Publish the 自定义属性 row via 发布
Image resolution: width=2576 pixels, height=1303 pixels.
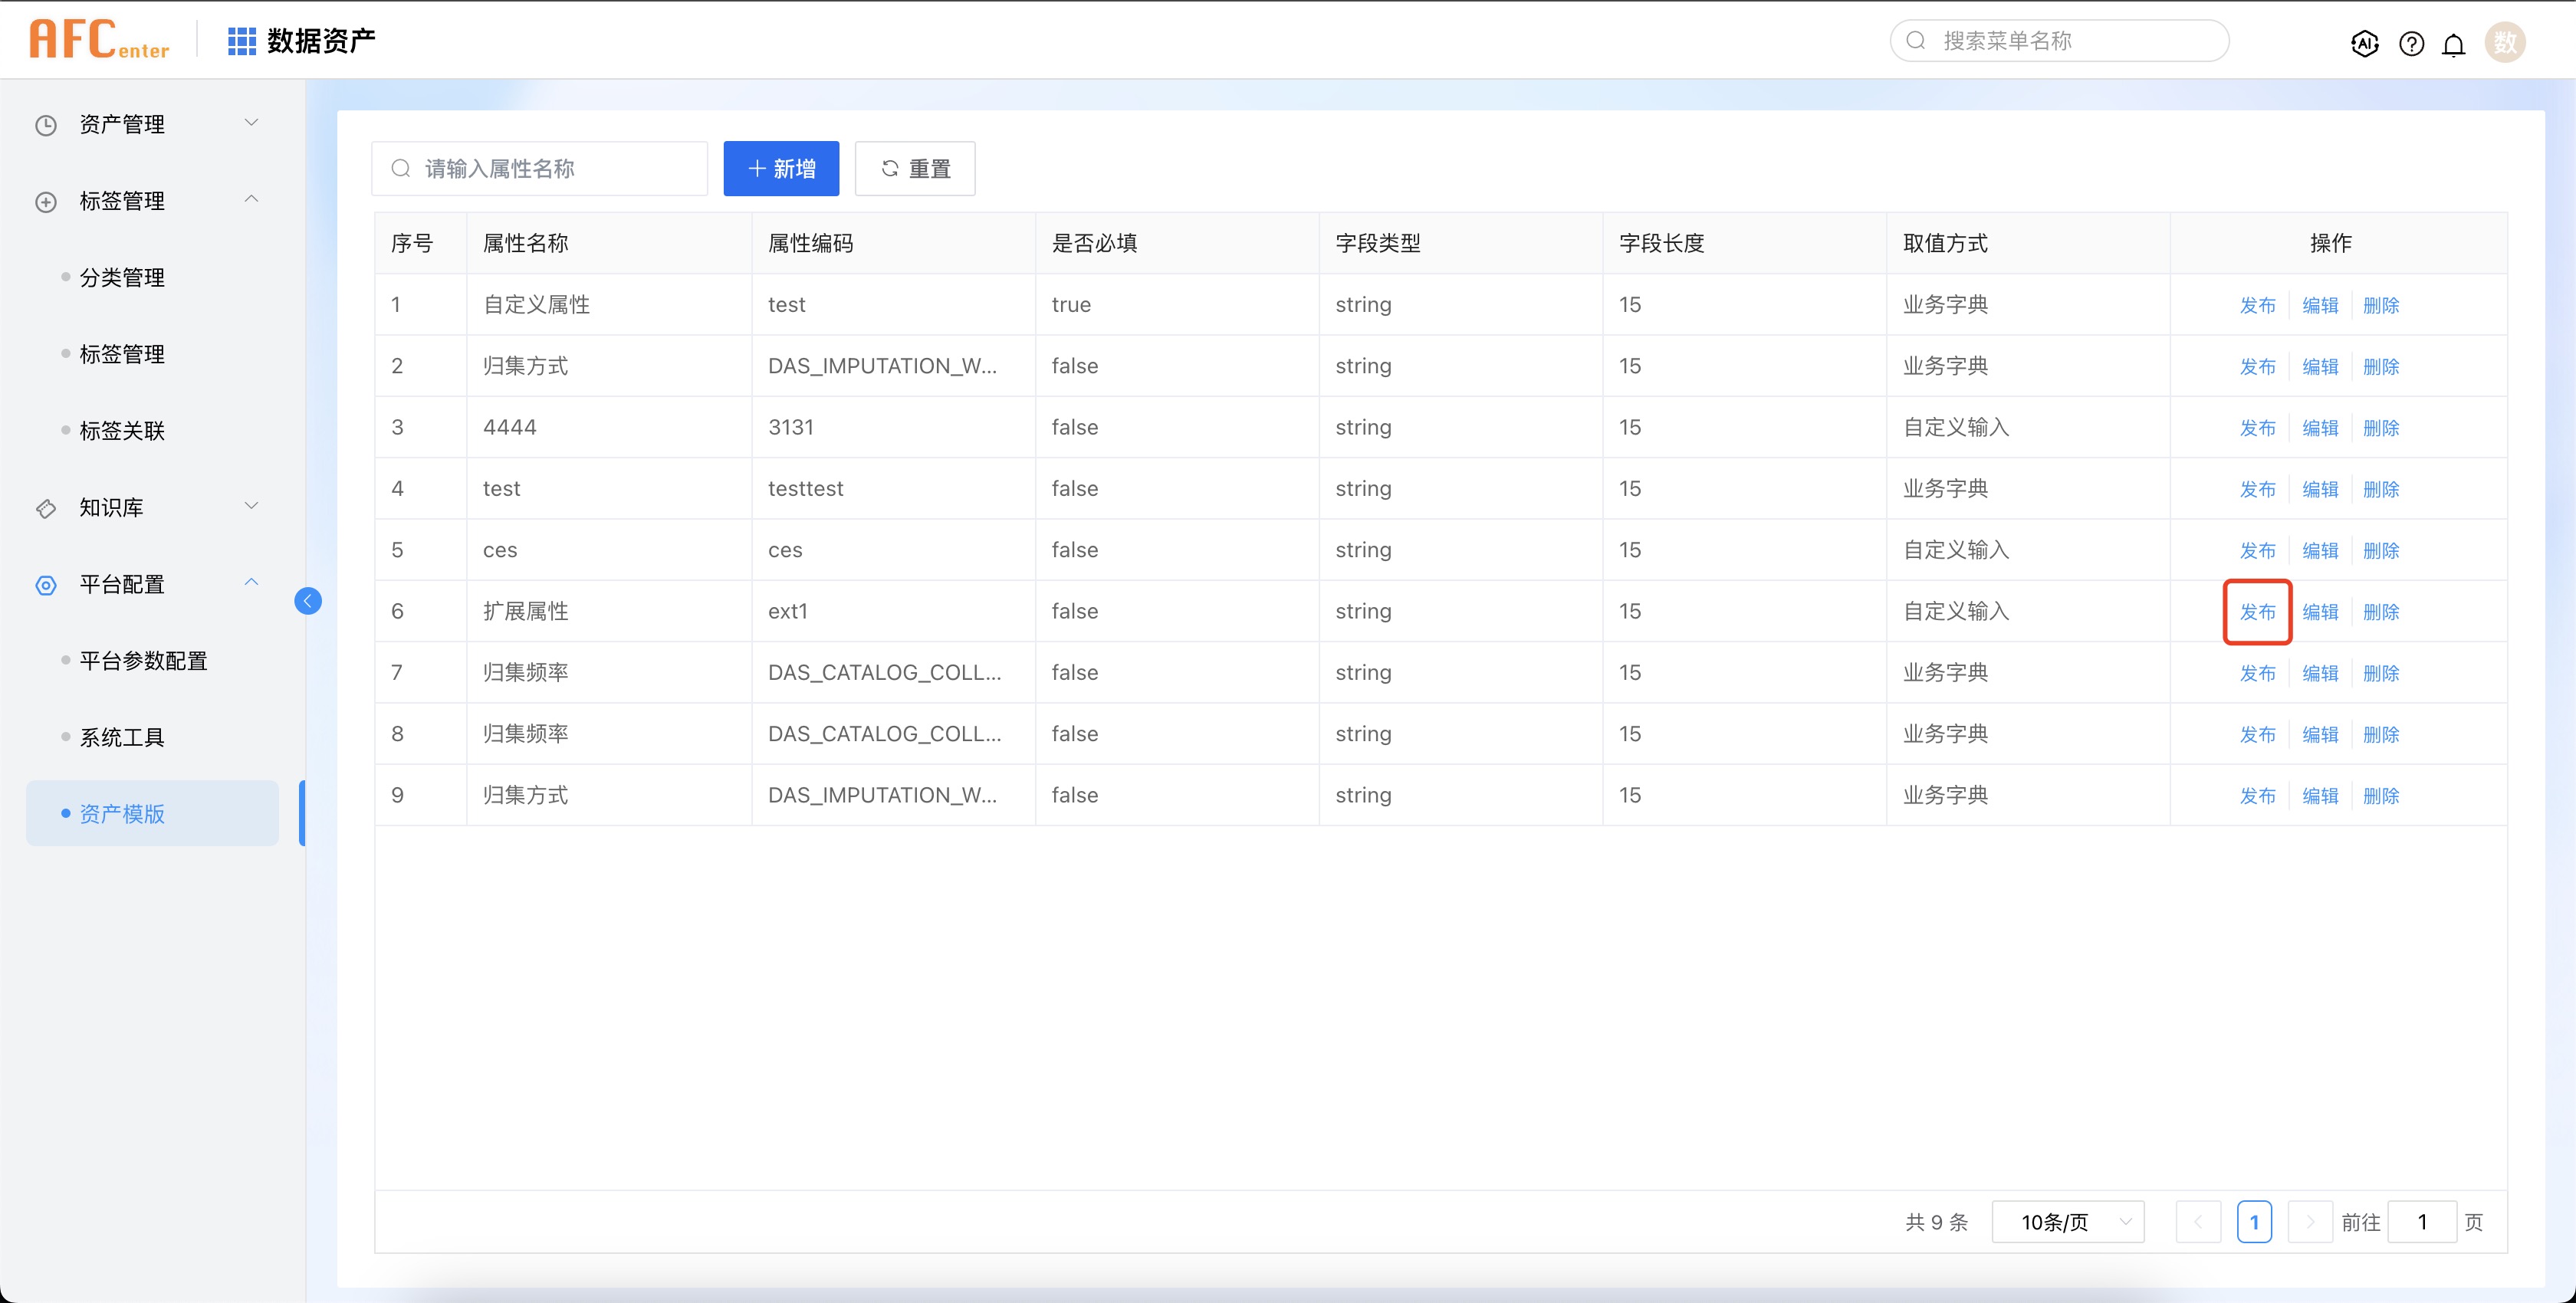click(x=2257, y=305)
